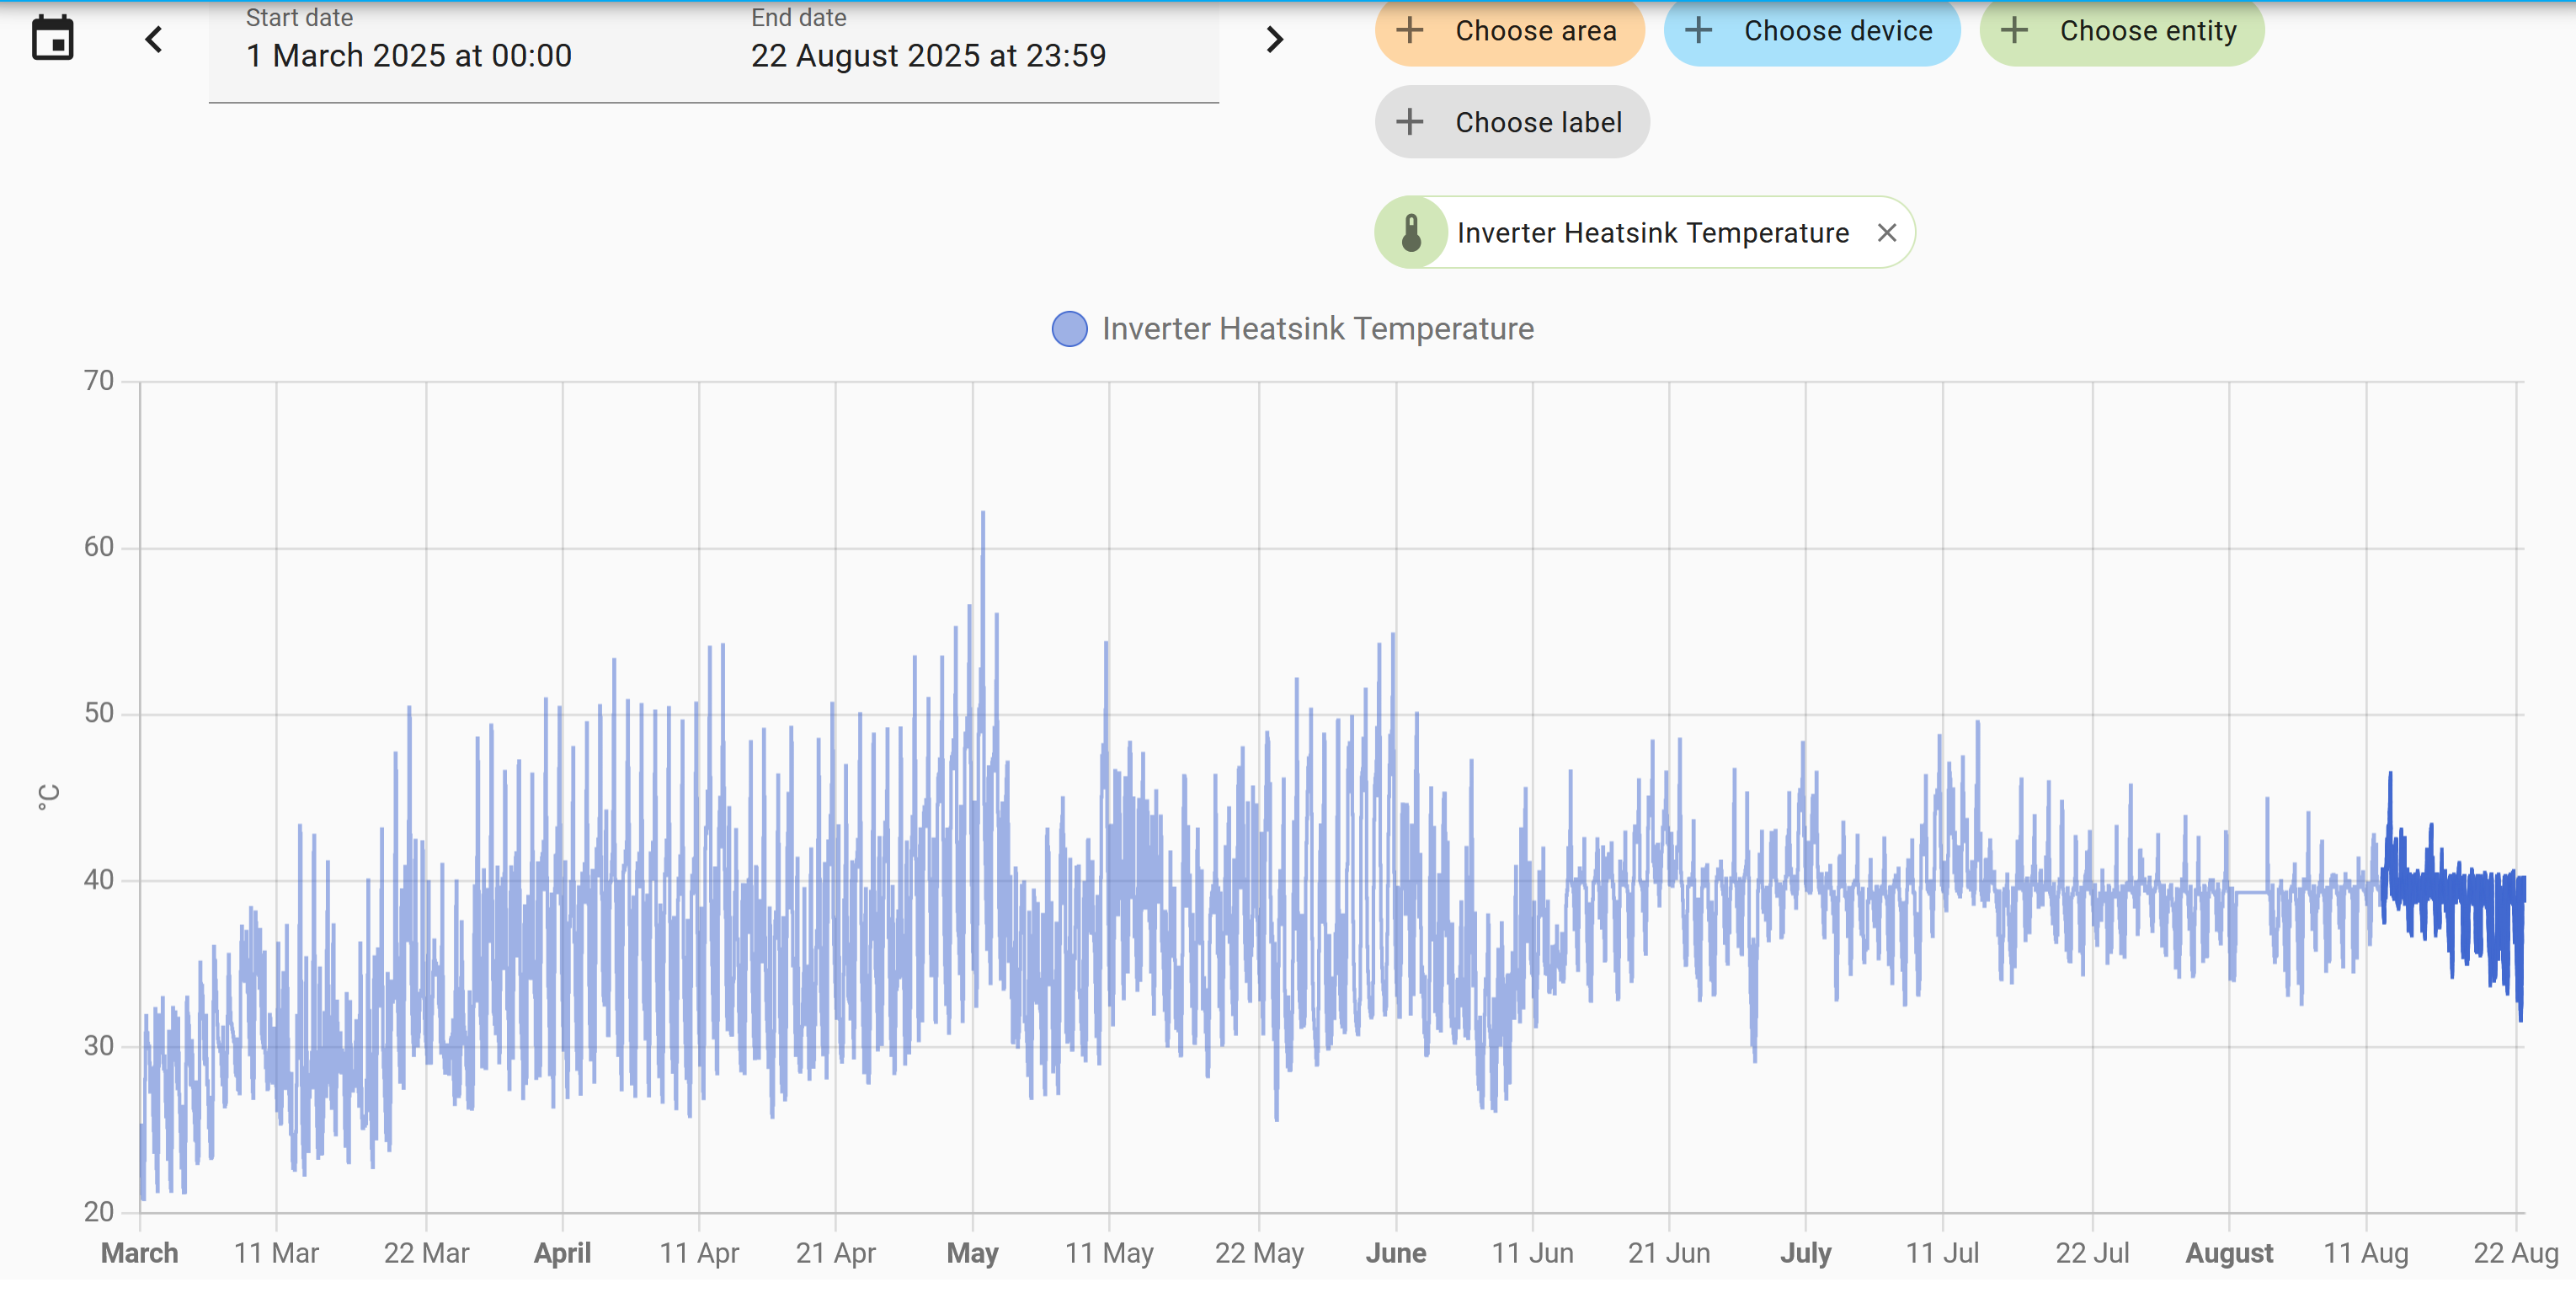Click plus icon on Choose entity chip
Viewport: 2576px width, 1293px height.
(x=2015, y=31)
